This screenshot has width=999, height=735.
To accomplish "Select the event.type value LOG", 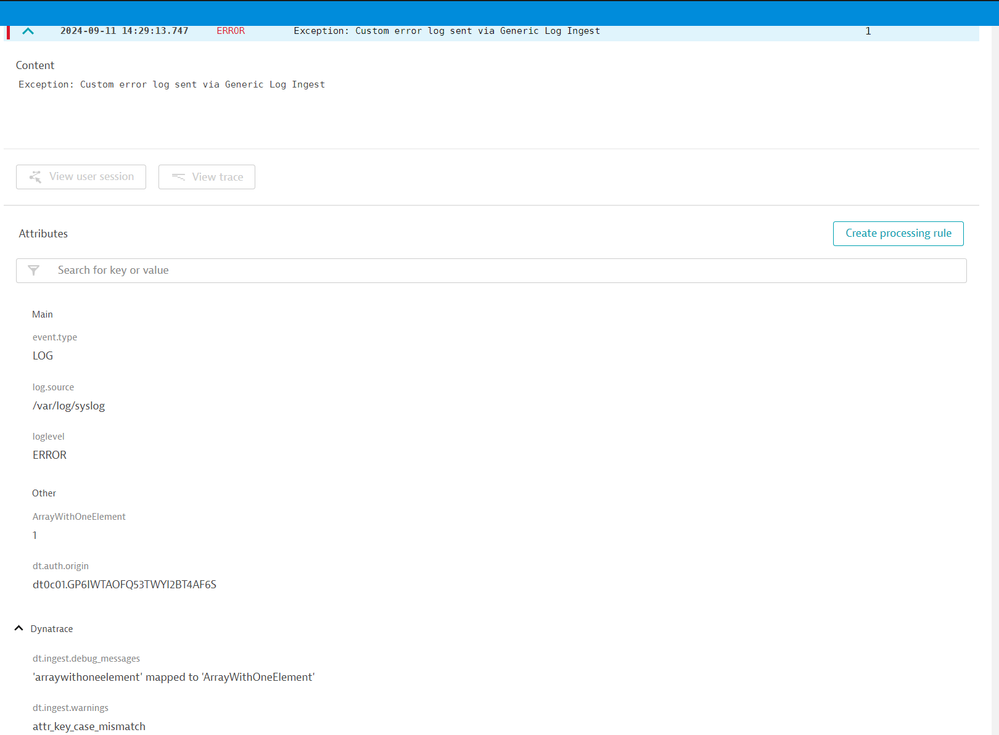I will click(43, 356).
